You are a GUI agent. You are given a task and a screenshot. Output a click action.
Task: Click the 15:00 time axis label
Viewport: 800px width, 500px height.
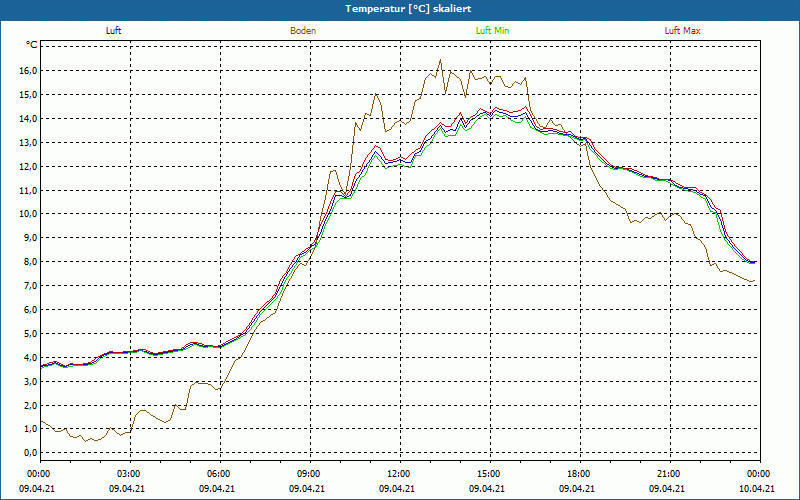tap(487, 474)
